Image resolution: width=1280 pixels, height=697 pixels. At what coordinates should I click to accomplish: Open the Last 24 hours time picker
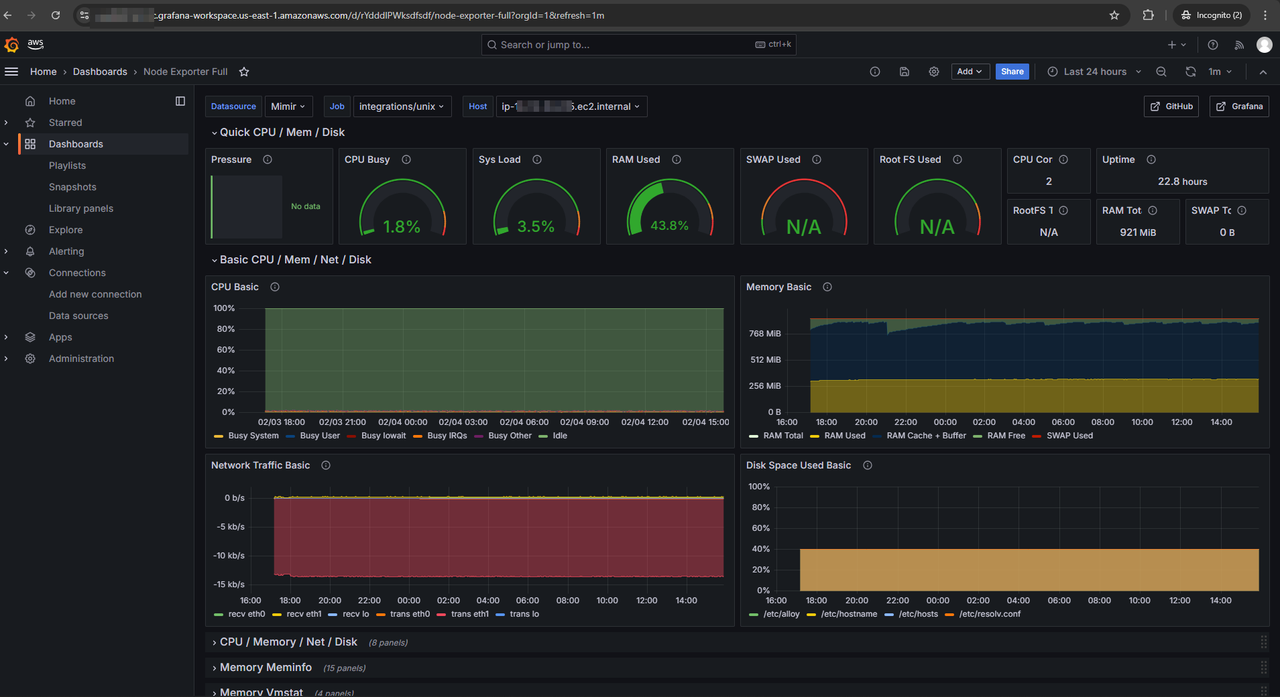point(1094,72)
